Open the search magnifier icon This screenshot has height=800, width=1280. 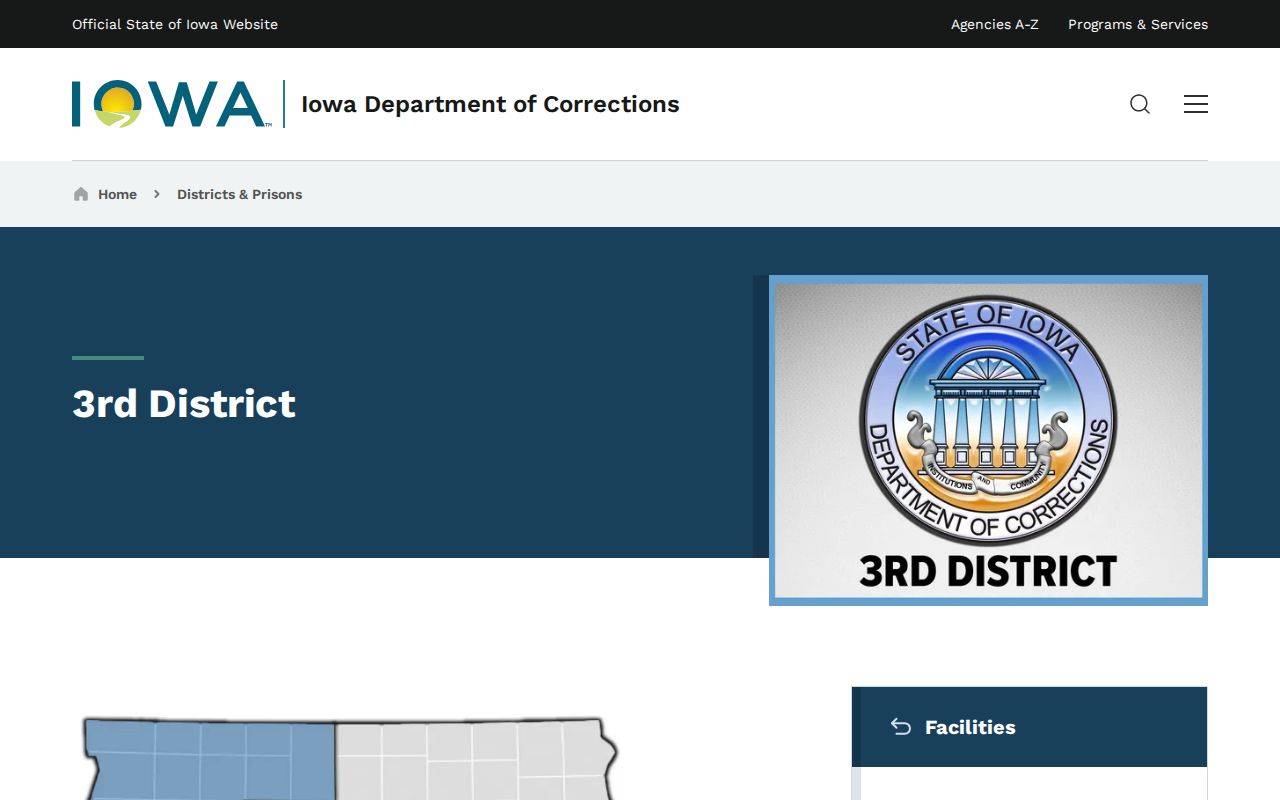click(1140, 104)
